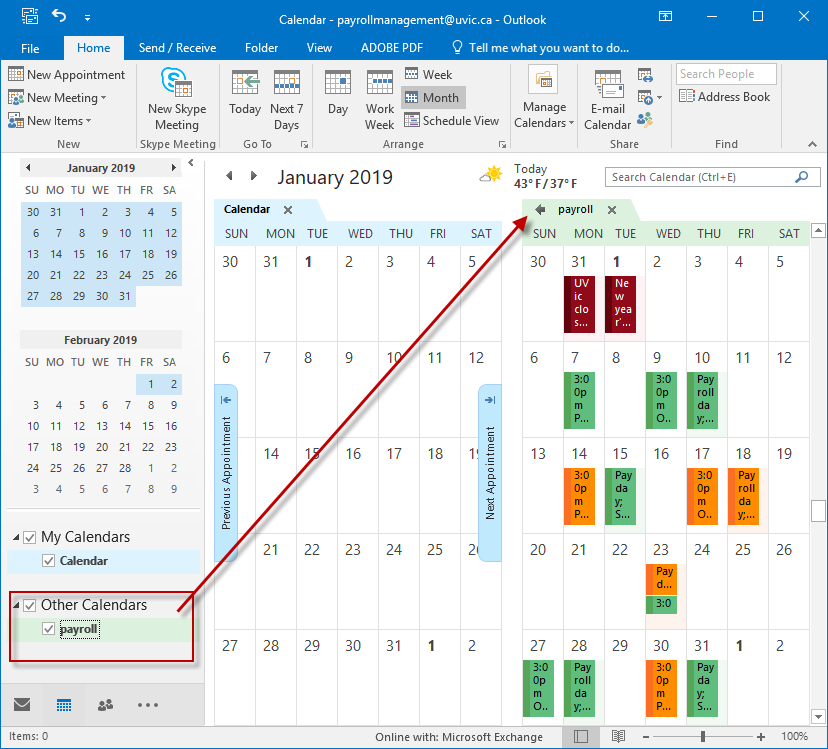Click the Search Calendar box
The height and width of the screenshot is (749, 828).
[x=712, y=177]
